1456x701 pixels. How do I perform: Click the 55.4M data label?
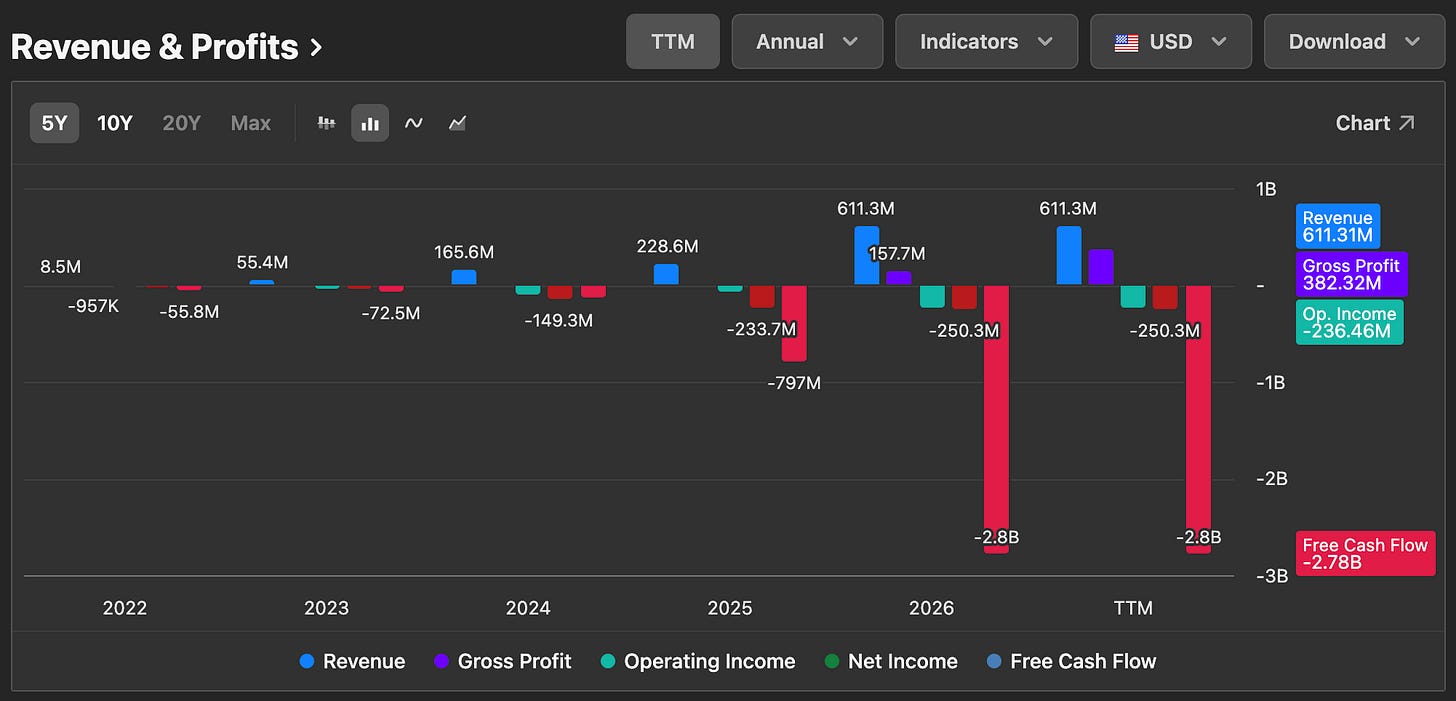click(262, 262)
